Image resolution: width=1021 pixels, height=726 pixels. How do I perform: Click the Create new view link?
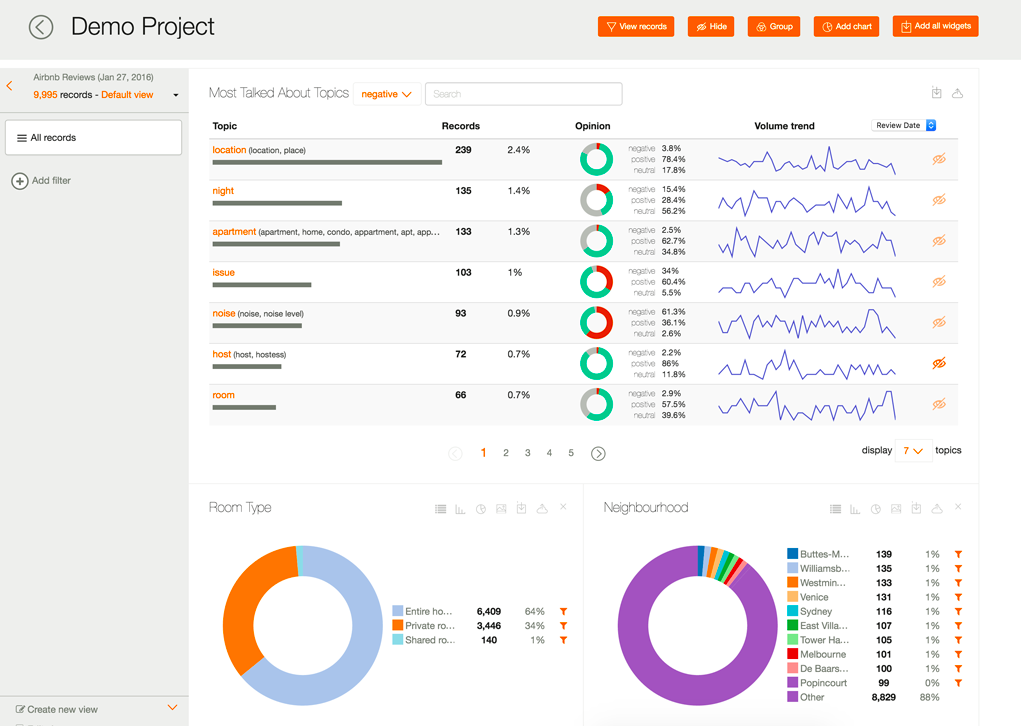pos(63,709)
